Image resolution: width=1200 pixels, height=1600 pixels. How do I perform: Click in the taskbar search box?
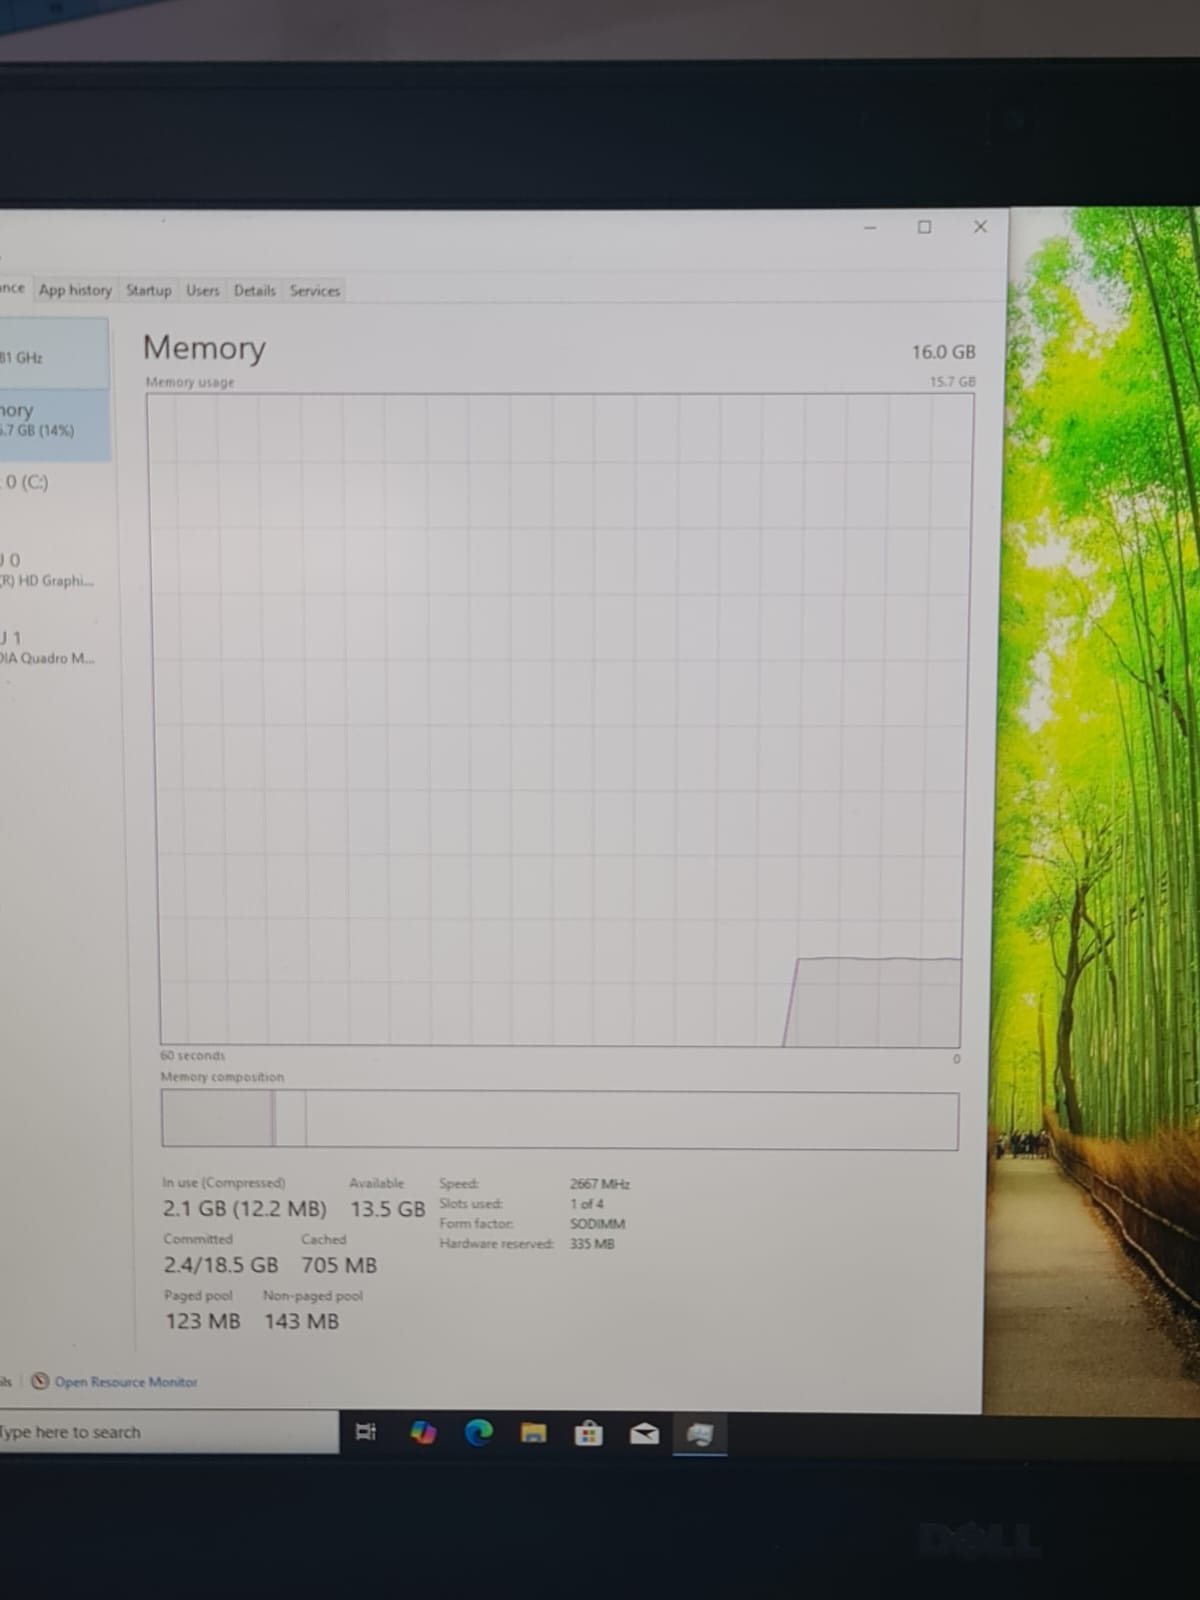point(168,1432)
